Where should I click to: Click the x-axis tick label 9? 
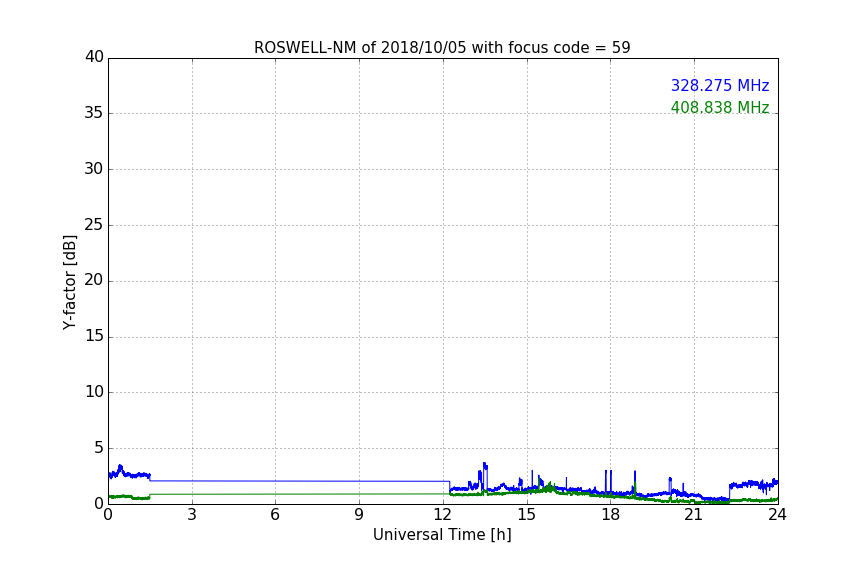(x=359, y=515)
